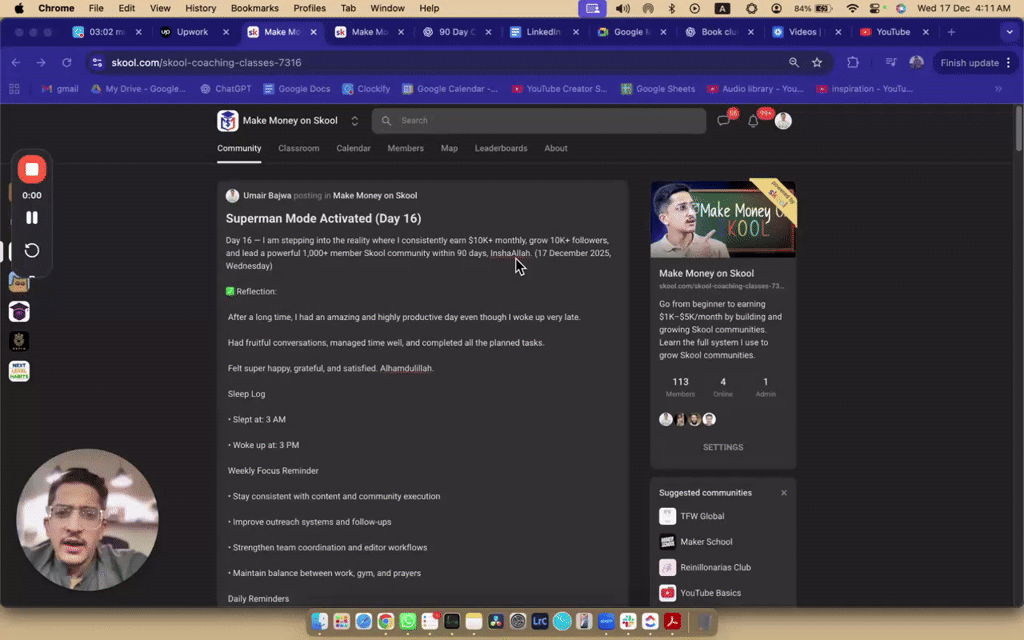The height and width of the screenshot is (640, 1024).
Task: Open the Clockify bookmark
Action: pos(366,89)
